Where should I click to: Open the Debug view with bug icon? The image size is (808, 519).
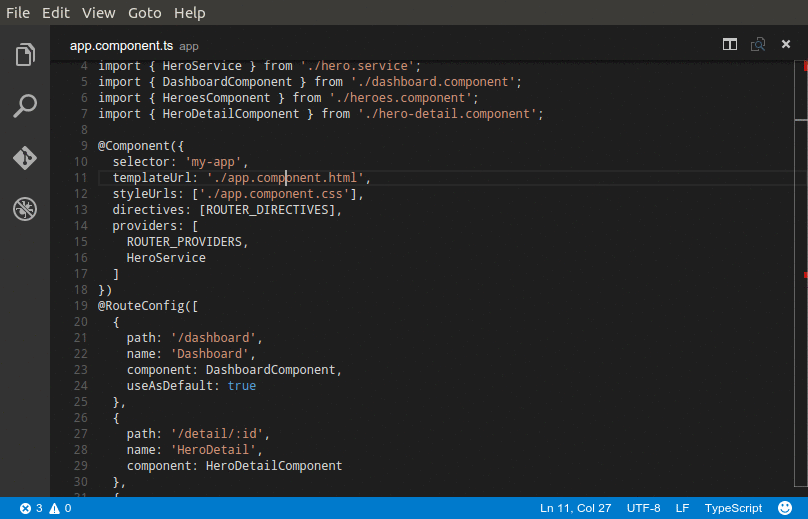pos(25,209)
